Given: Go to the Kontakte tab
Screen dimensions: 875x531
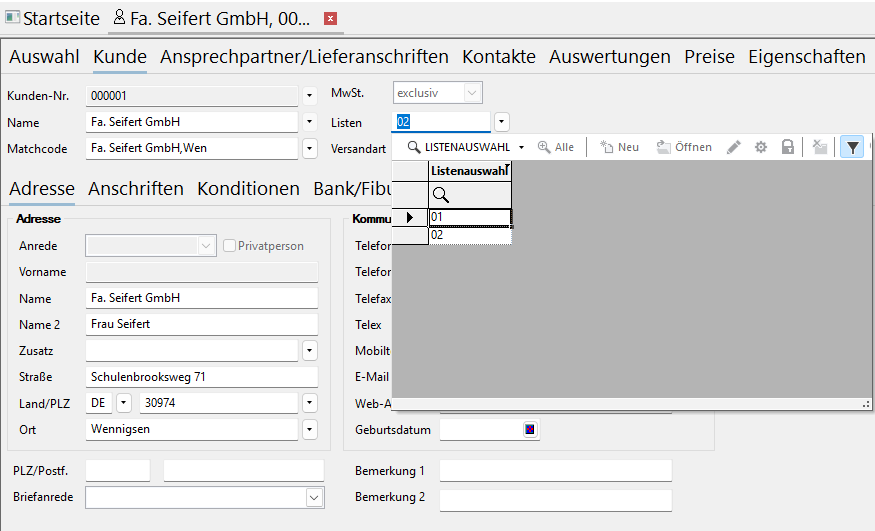Looking at the screenshot, I should point(499,56).
